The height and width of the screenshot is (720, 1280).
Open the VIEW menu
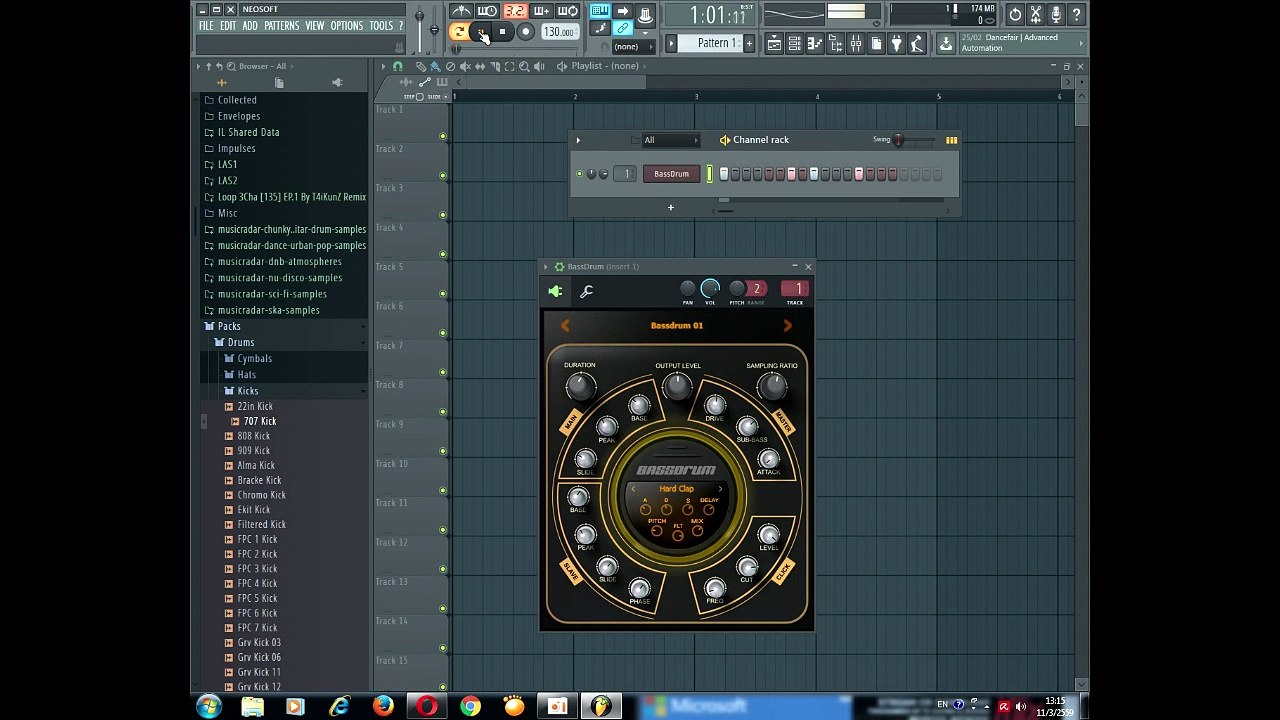[x=315, y=26]
